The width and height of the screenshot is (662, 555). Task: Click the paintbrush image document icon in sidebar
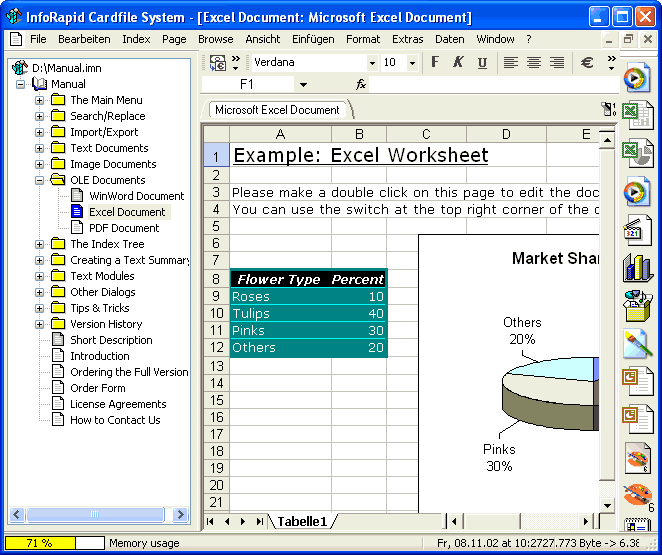(x=638, y=344)
